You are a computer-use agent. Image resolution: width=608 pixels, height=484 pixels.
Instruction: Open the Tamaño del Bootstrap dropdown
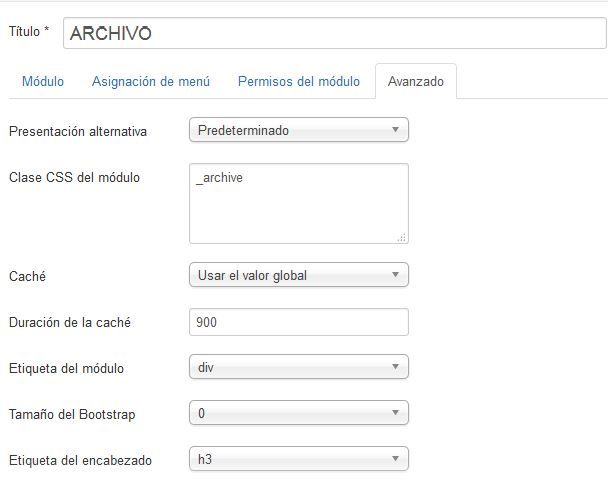299,413
